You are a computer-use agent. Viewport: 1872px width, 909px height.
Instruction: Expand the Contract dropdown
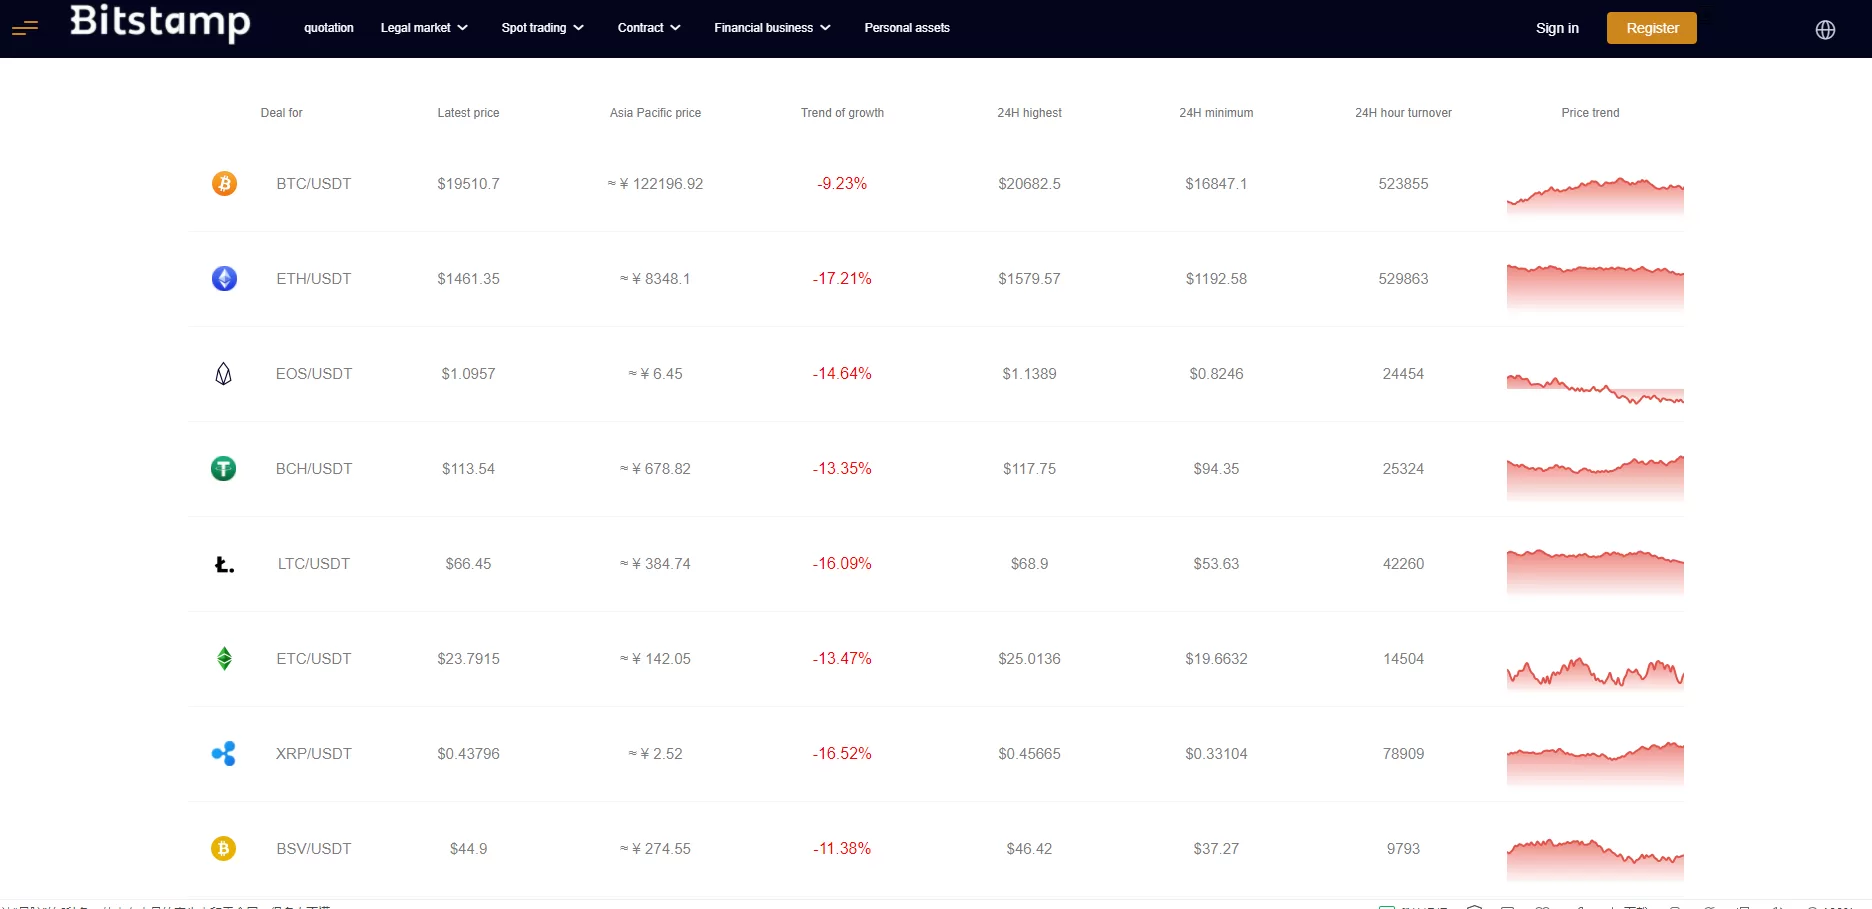(649, 28)
